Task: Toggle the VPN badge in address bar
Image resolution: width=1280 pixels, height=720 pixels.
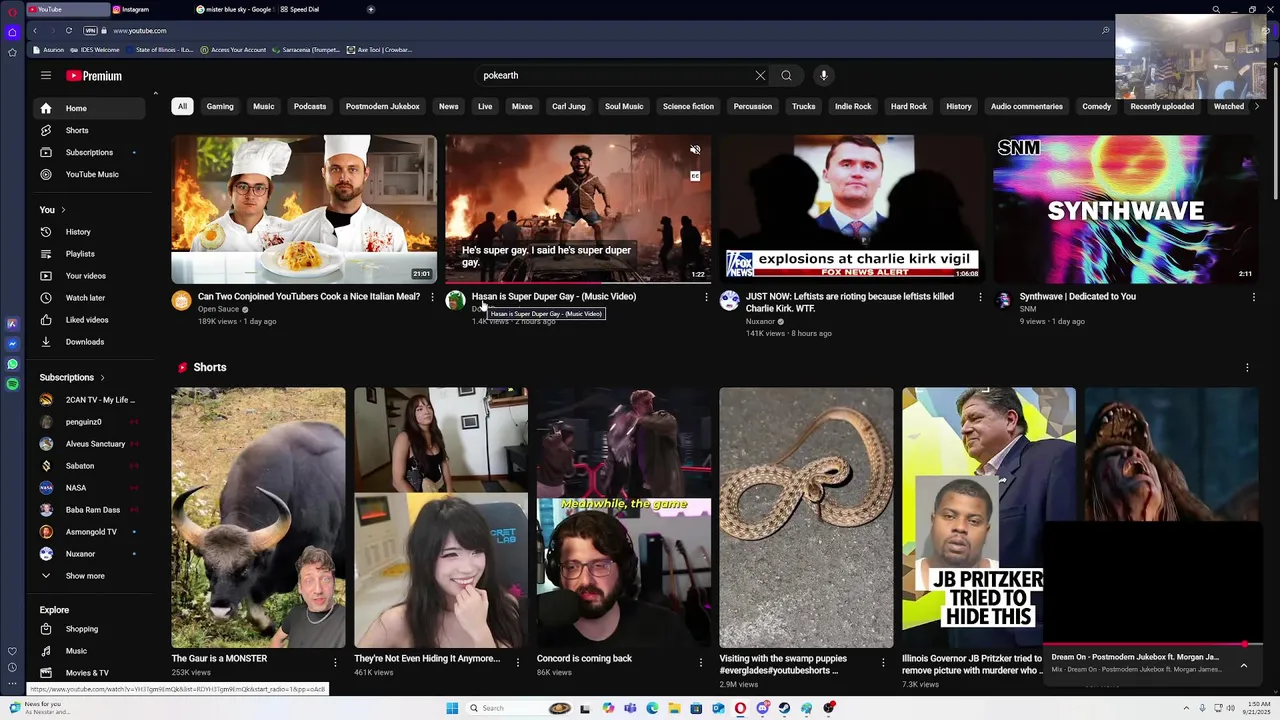Action: 90,31
